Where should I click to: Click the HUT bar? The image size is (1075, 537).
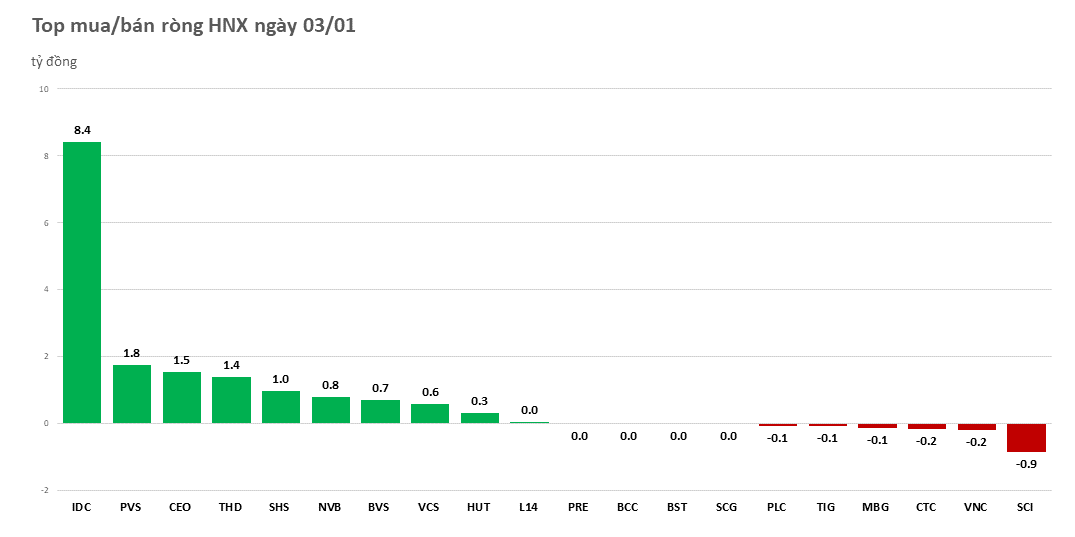point(479,418)
